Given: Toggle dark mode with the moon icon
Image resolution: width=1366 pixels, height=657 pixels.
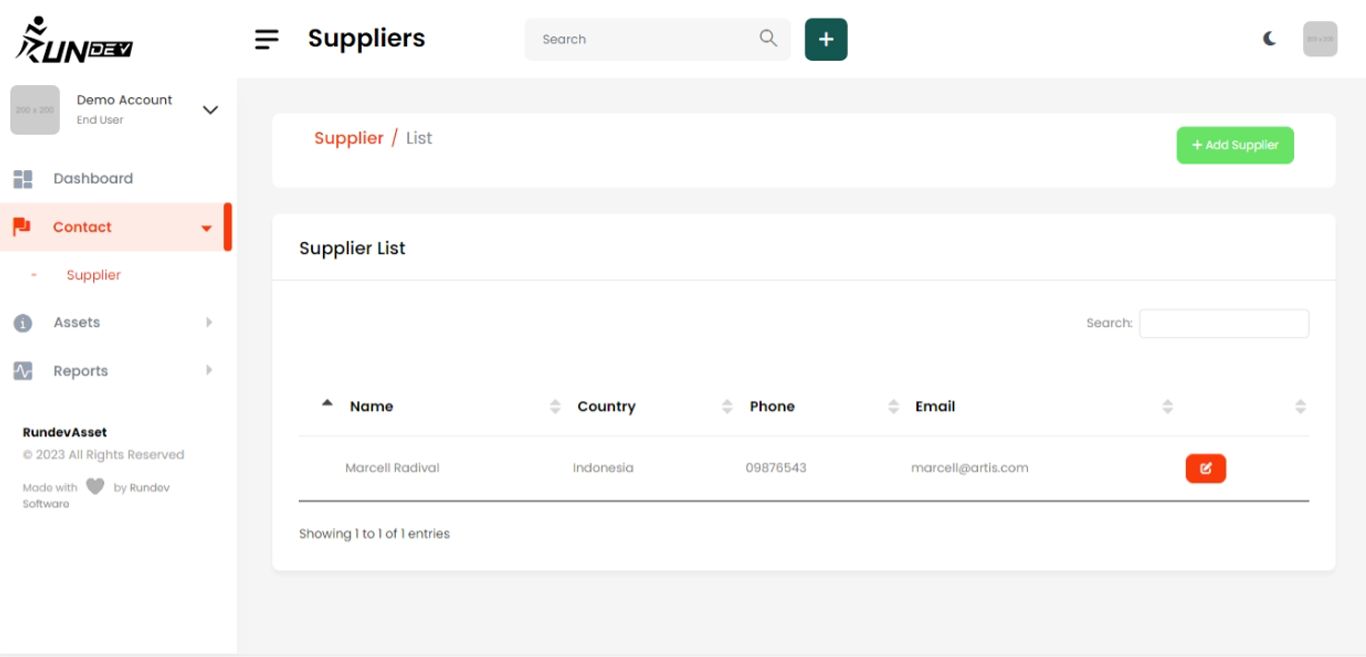Looking at the screenshot, I should point(1269,39).
